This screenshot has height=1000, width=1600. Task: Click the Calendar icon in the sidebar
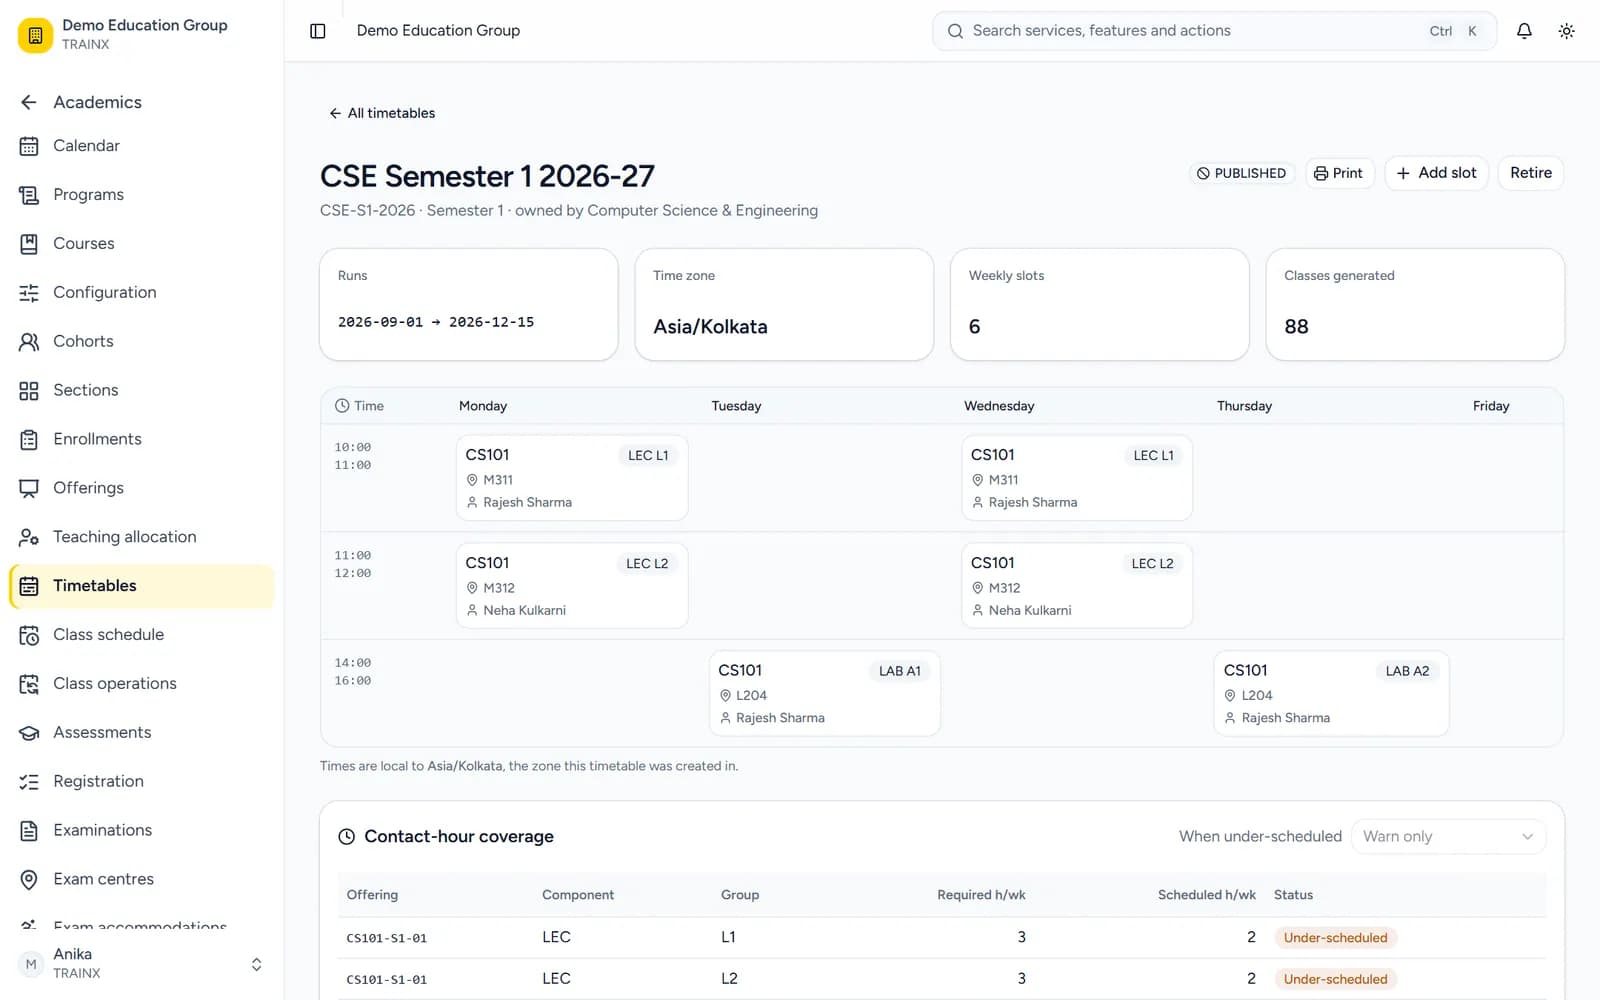coord(29,146)
